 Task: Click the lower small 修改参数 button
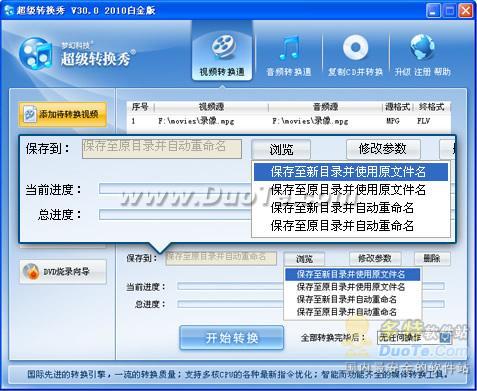point(374,258)
